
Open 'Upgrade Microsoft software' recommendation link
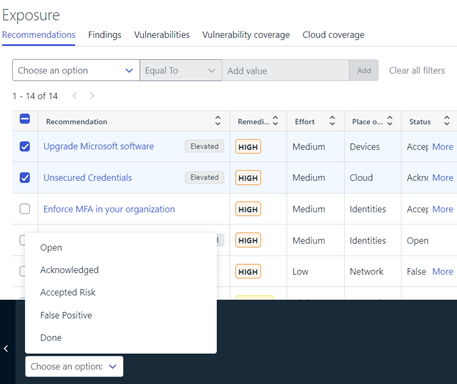tap(99, 146)
